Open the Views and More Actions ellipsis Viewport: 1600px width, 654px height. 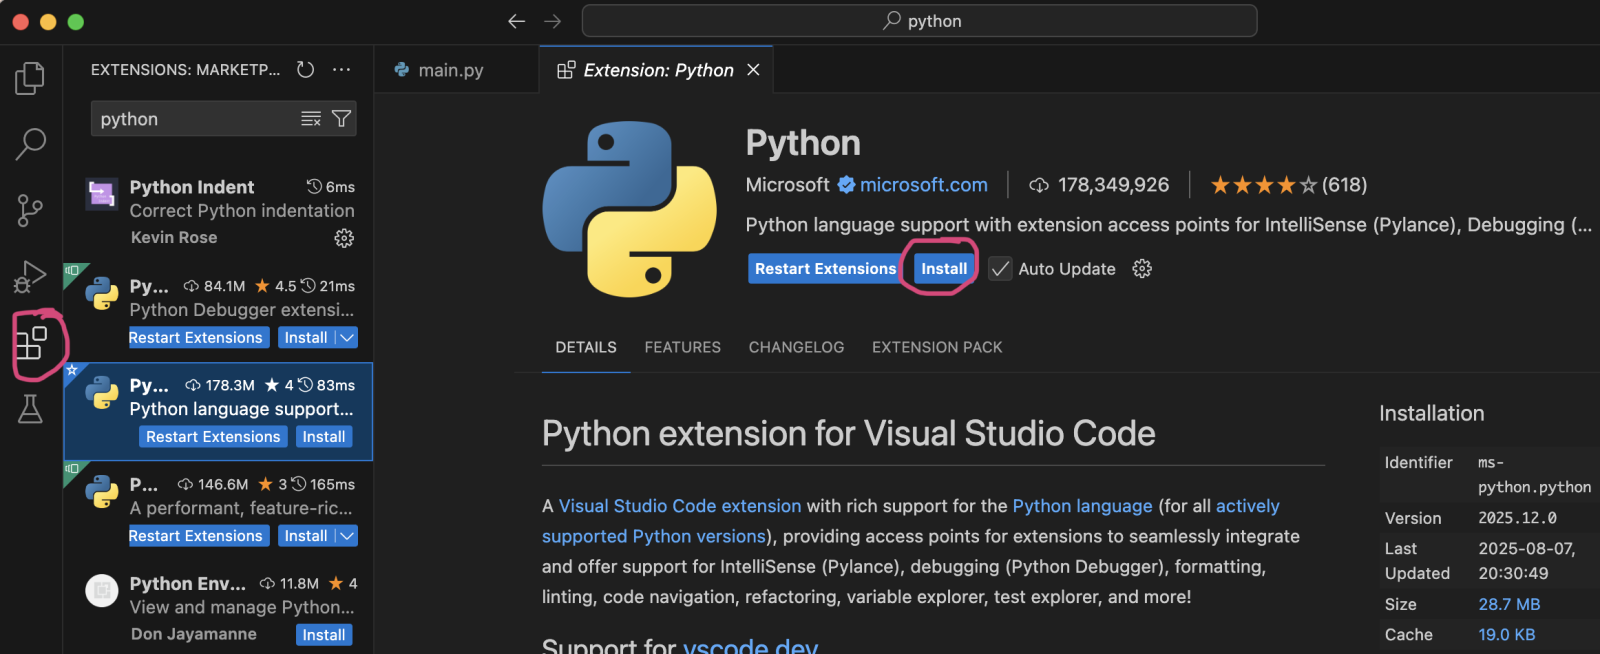coord(342,70)
